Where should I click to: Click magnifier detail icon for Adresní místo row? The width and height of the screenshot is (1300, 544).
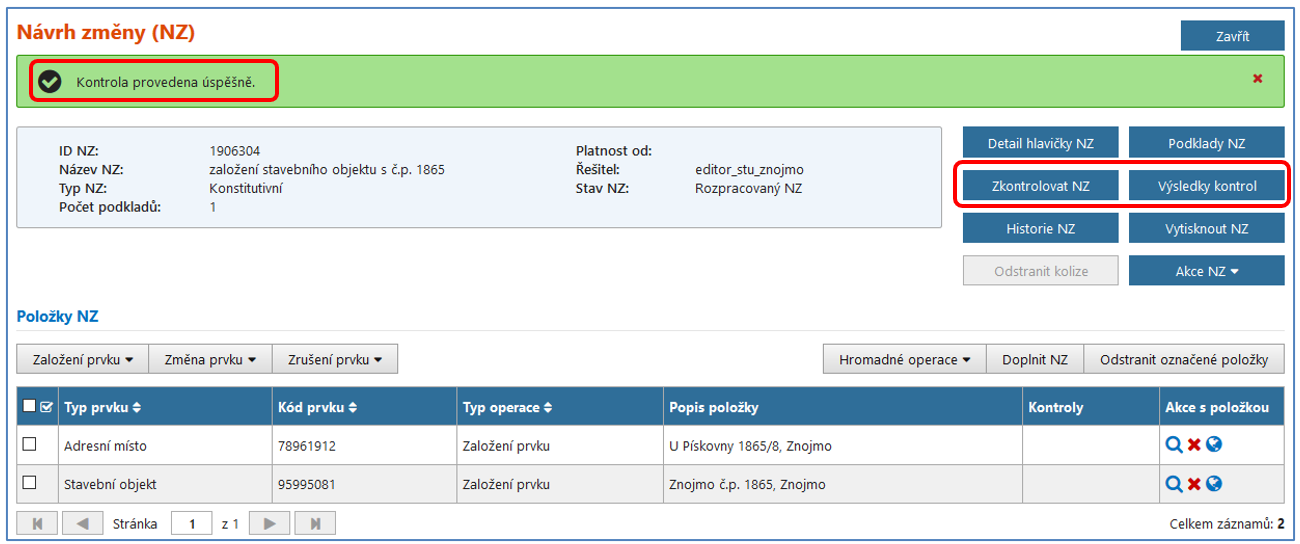click(x=1174, y=446)
